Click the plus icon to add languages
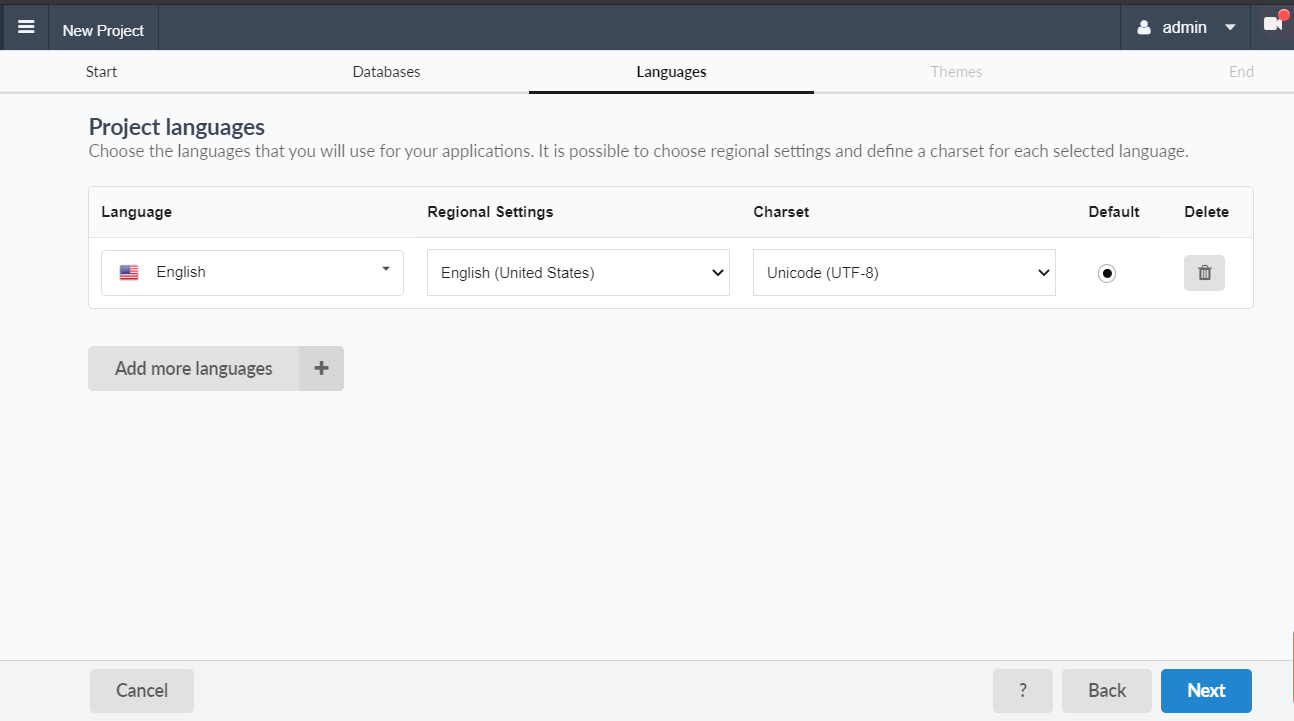1294x721 pixels. (x=321, y=368)
